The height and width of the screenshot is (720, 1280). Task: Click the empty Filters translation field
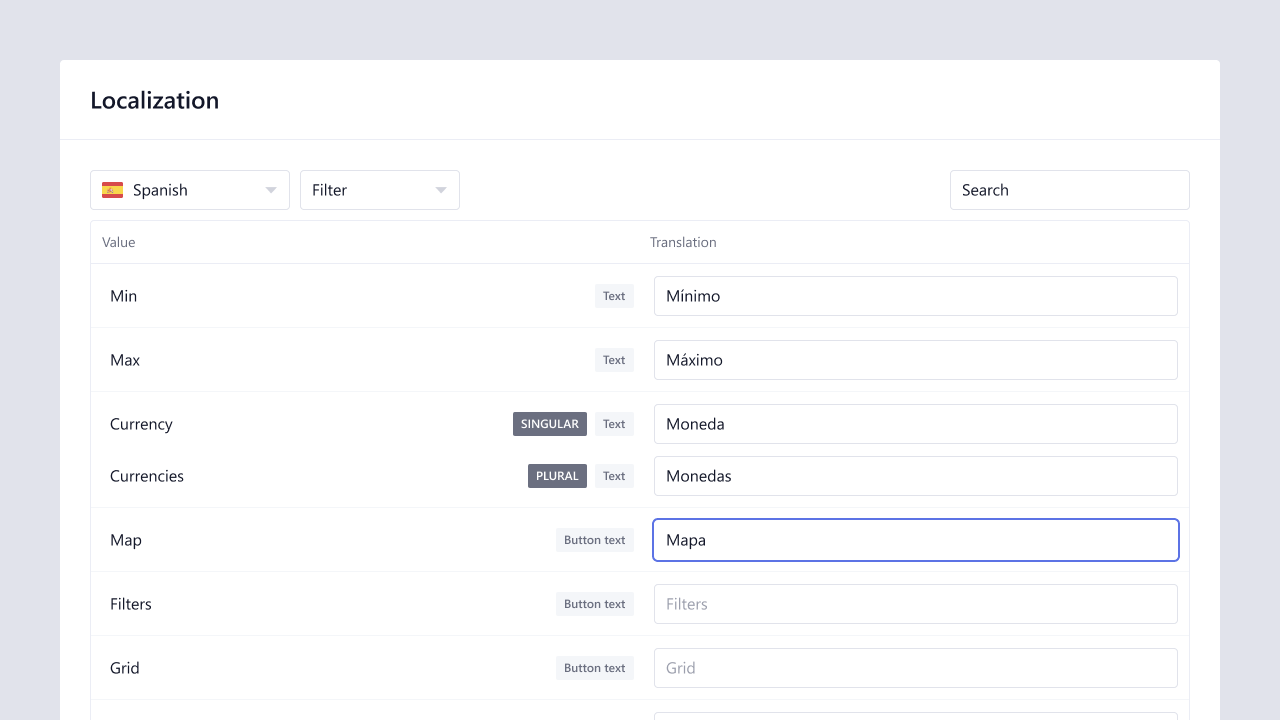click(x=915, y=604)
